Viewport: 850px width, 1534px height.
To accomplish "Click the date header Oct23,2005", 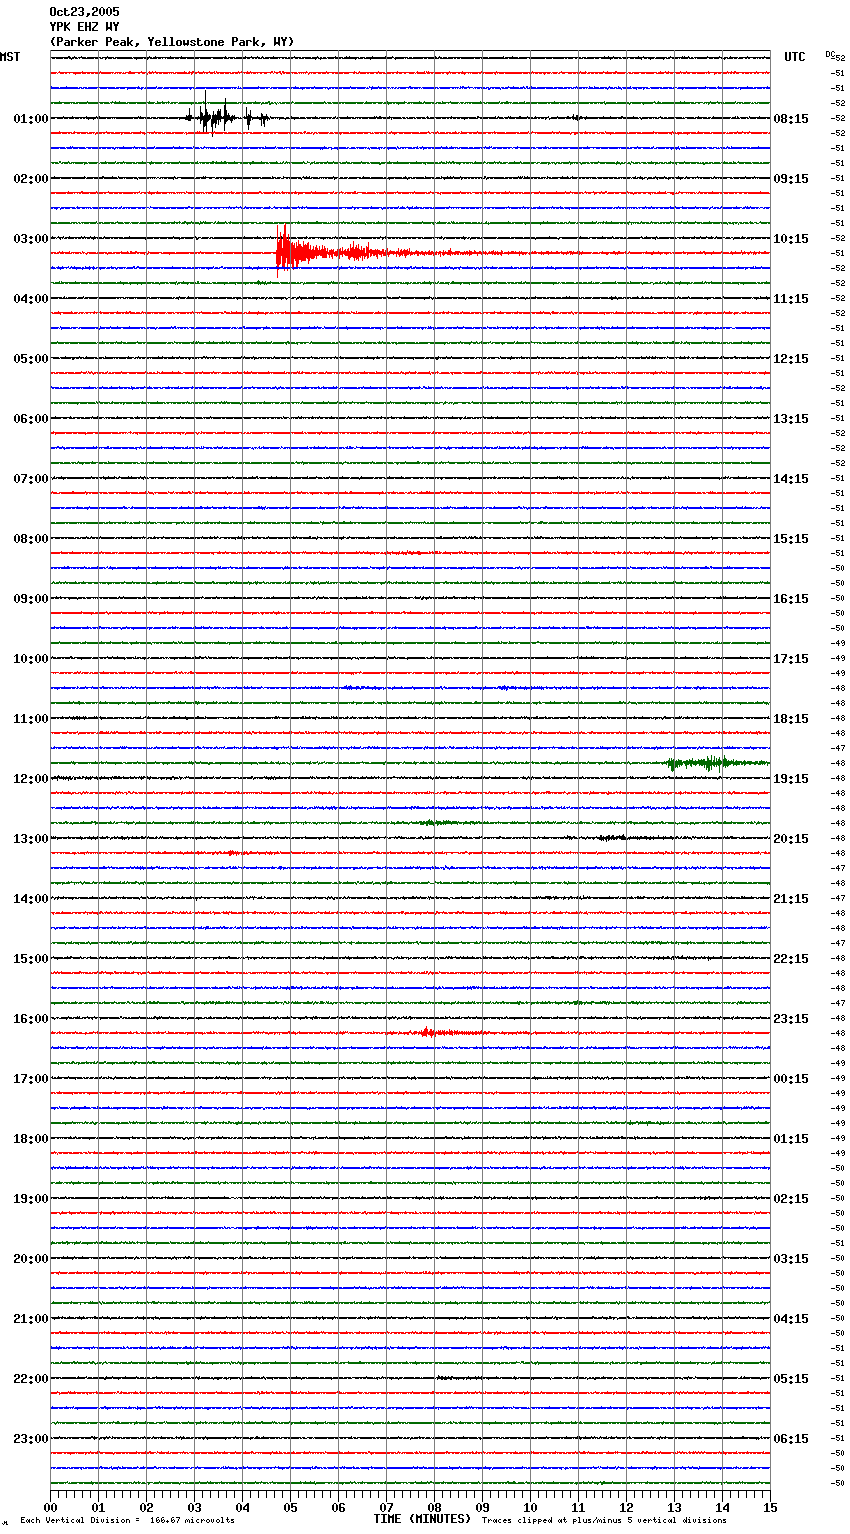I will point(84,12).
